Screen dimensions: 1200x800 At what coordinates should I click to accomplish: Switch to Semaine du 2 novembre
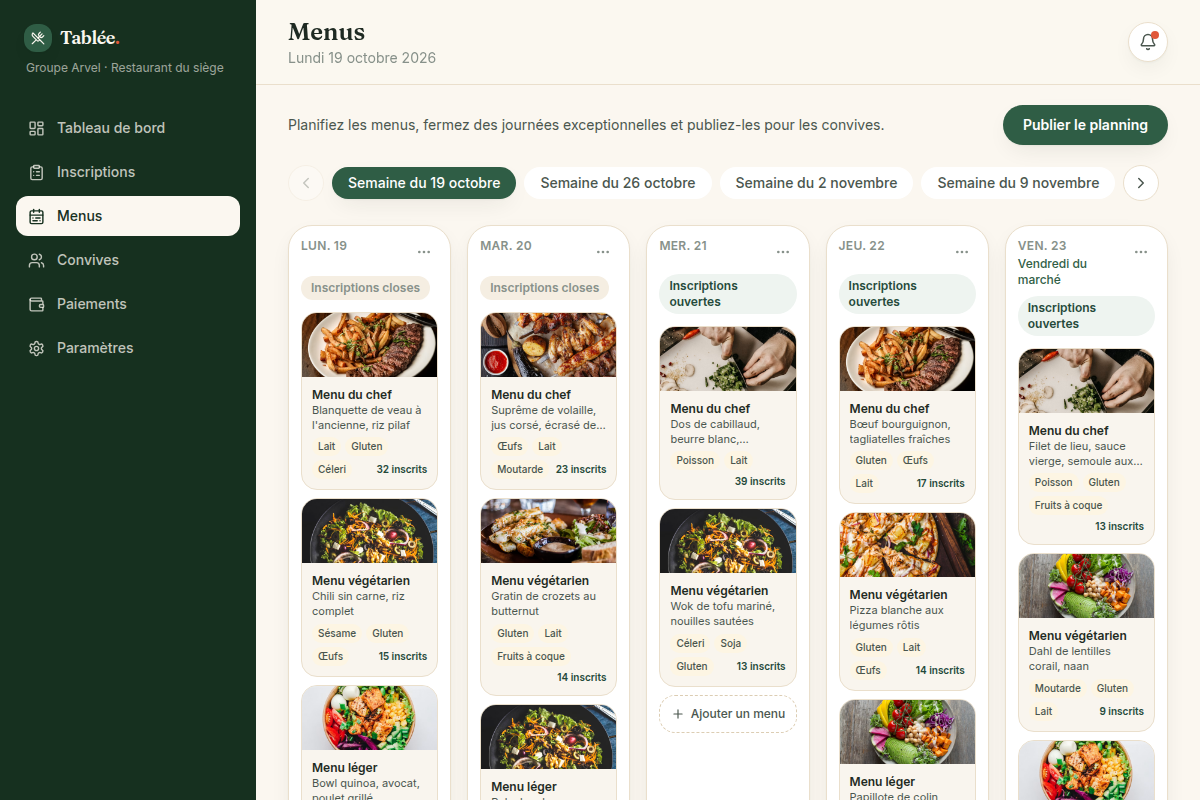click(816, 183)
